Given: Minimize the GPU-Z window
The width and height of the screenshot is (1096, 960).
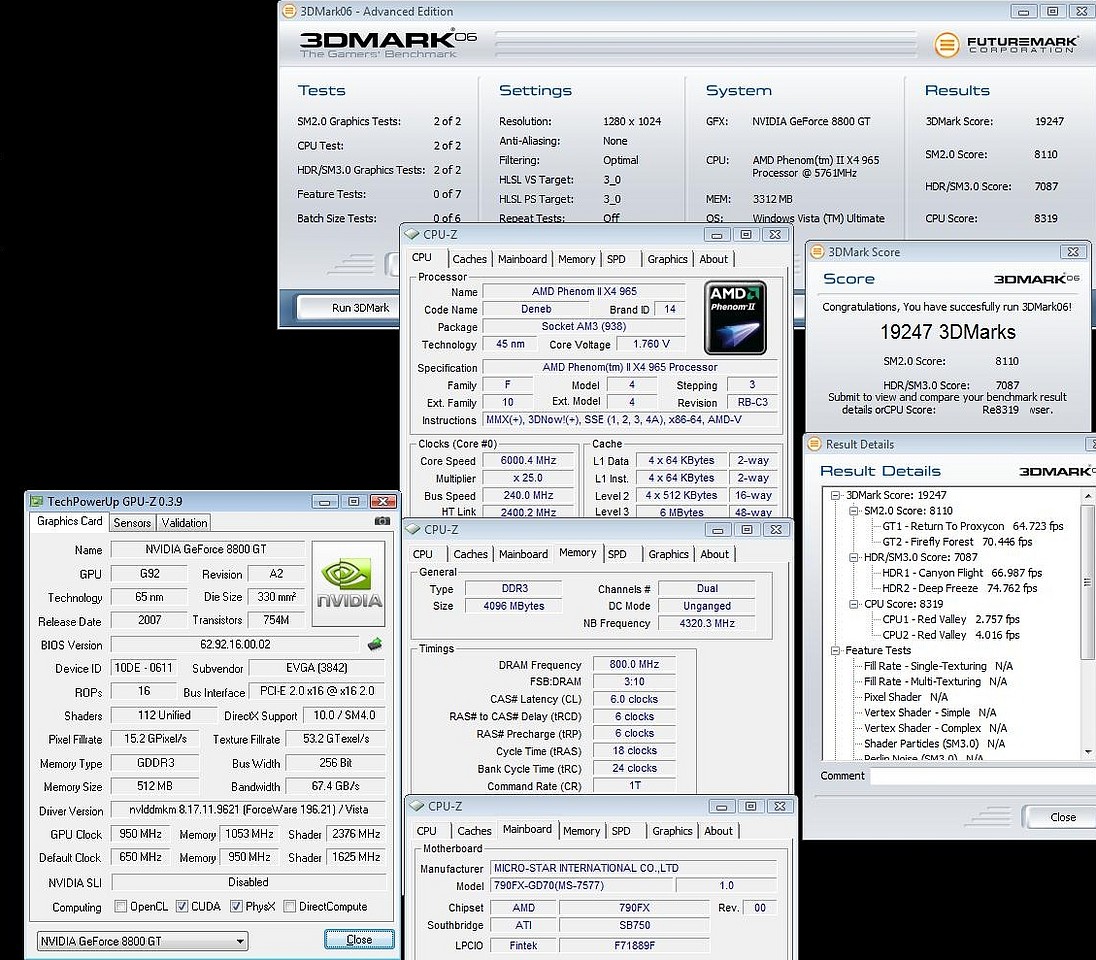Looking at the screenshot, I should pos(324,501).
